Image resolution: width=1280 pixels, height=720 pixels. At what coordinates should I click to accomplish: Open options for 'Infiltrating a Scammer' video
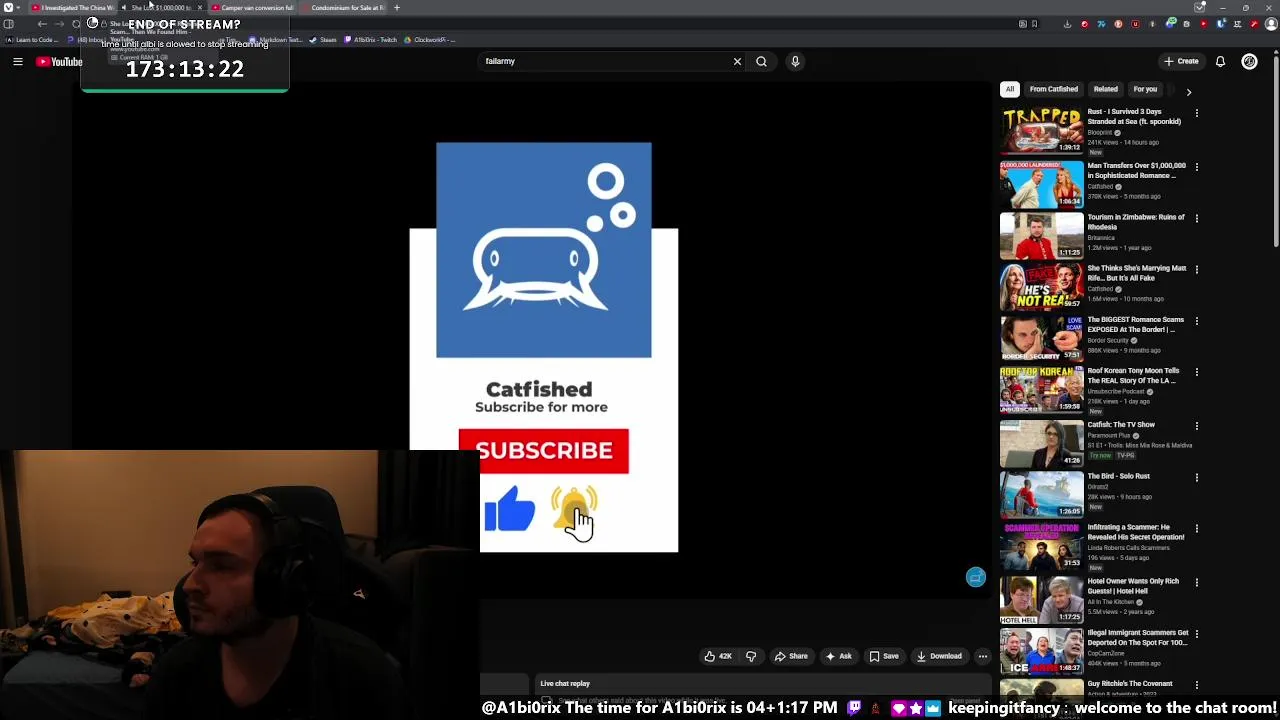1196,529
